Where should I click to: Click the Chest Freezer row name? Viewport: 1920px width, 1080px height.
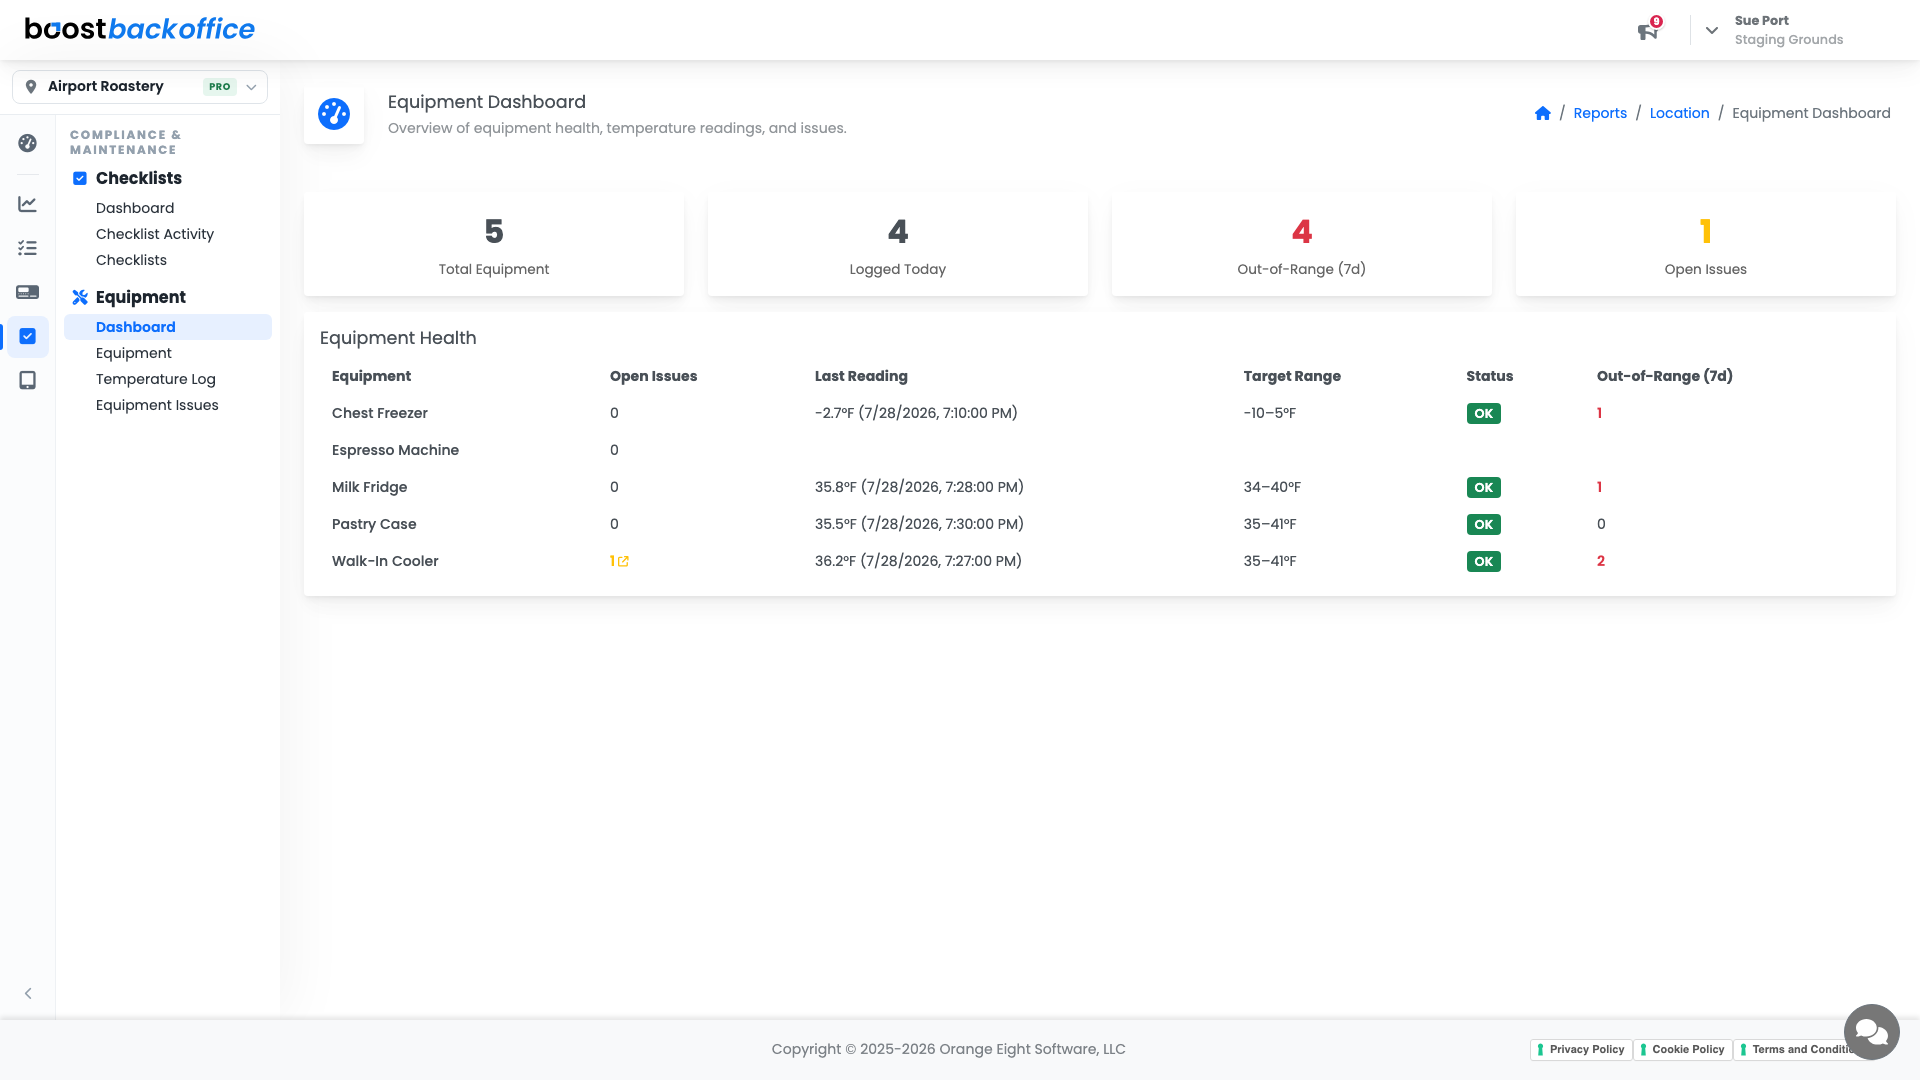coord(380,413)
